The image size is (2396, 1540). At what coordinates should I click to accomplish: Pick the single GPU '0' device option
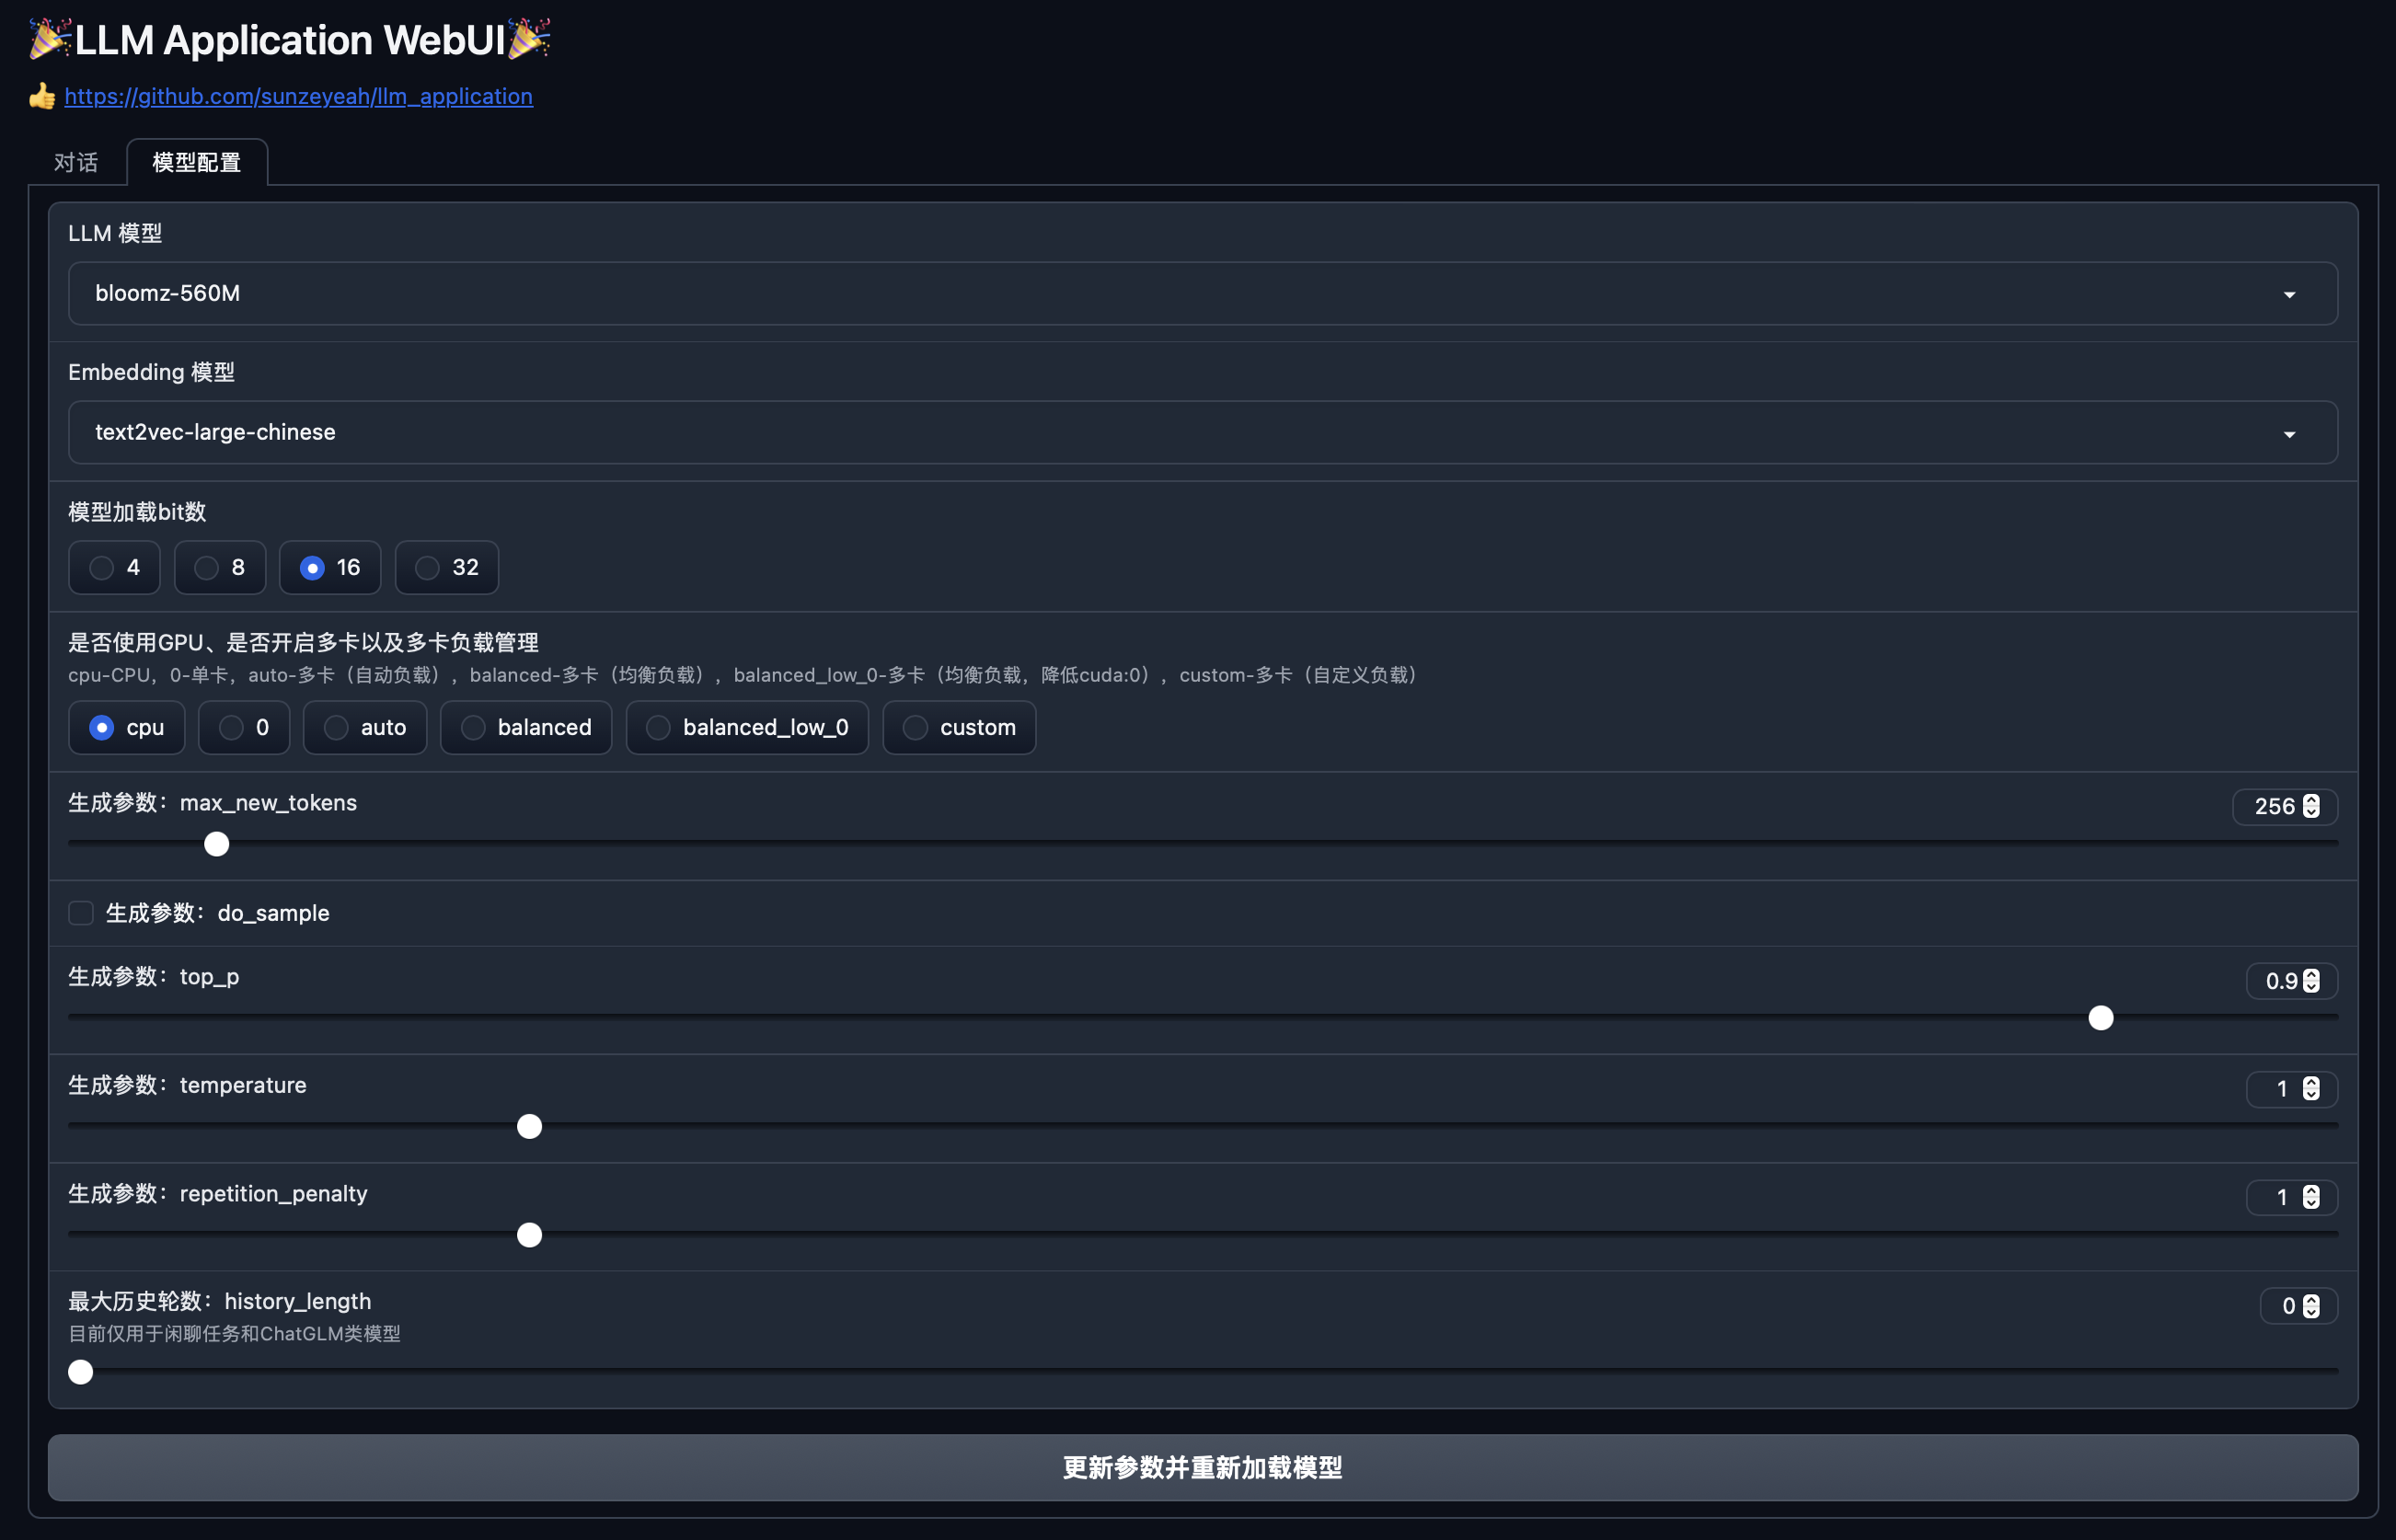point(231,728)
